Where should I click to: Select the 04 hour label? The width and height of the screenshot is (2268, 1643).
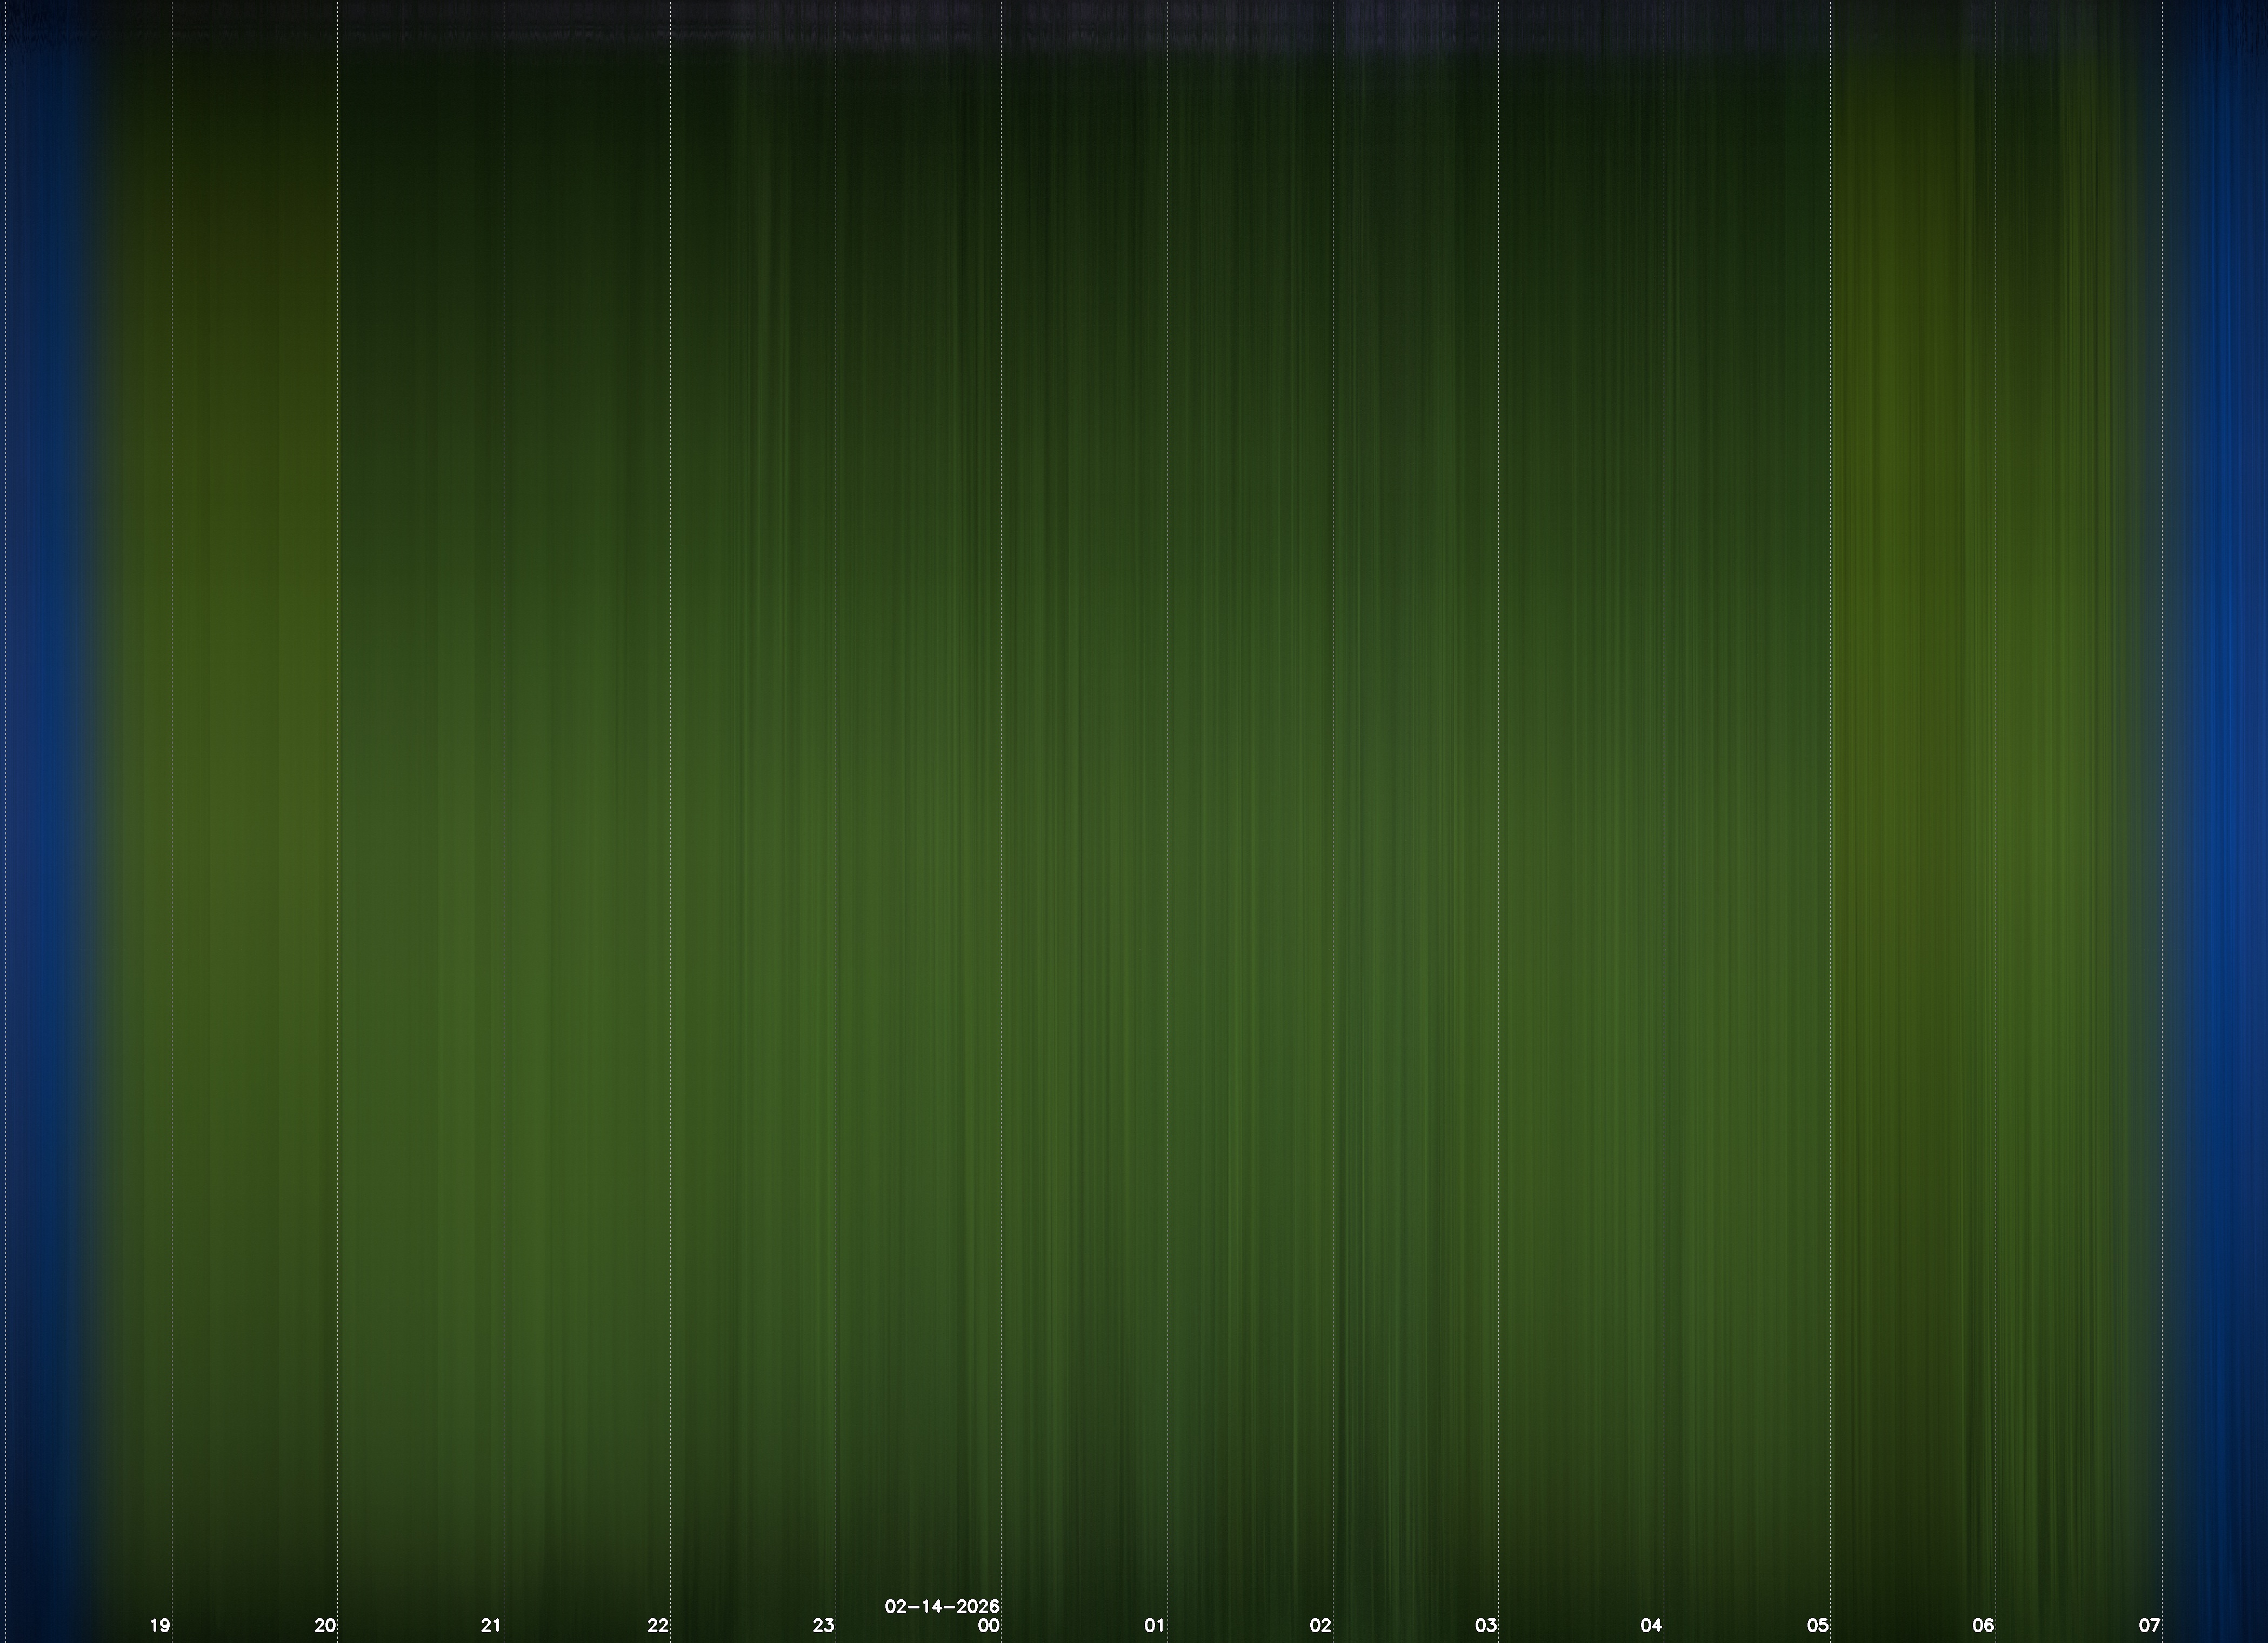[1651, 1625]
